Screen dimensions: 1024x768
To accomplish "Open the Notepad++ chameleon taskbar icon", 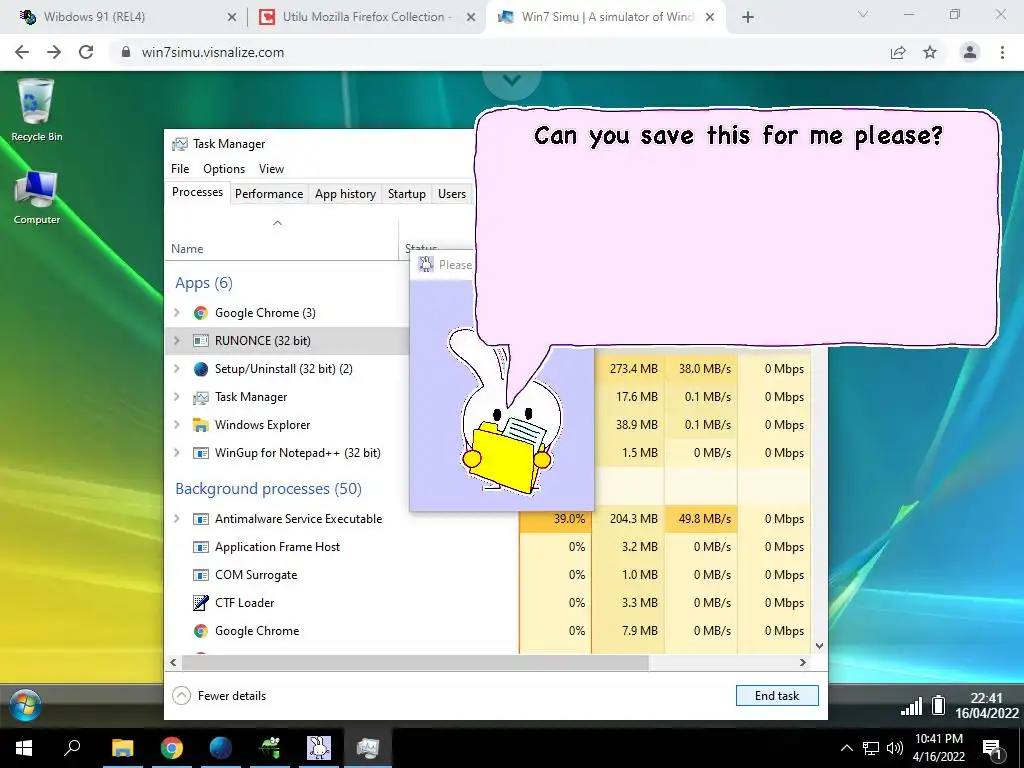I will tap(270, 748).
